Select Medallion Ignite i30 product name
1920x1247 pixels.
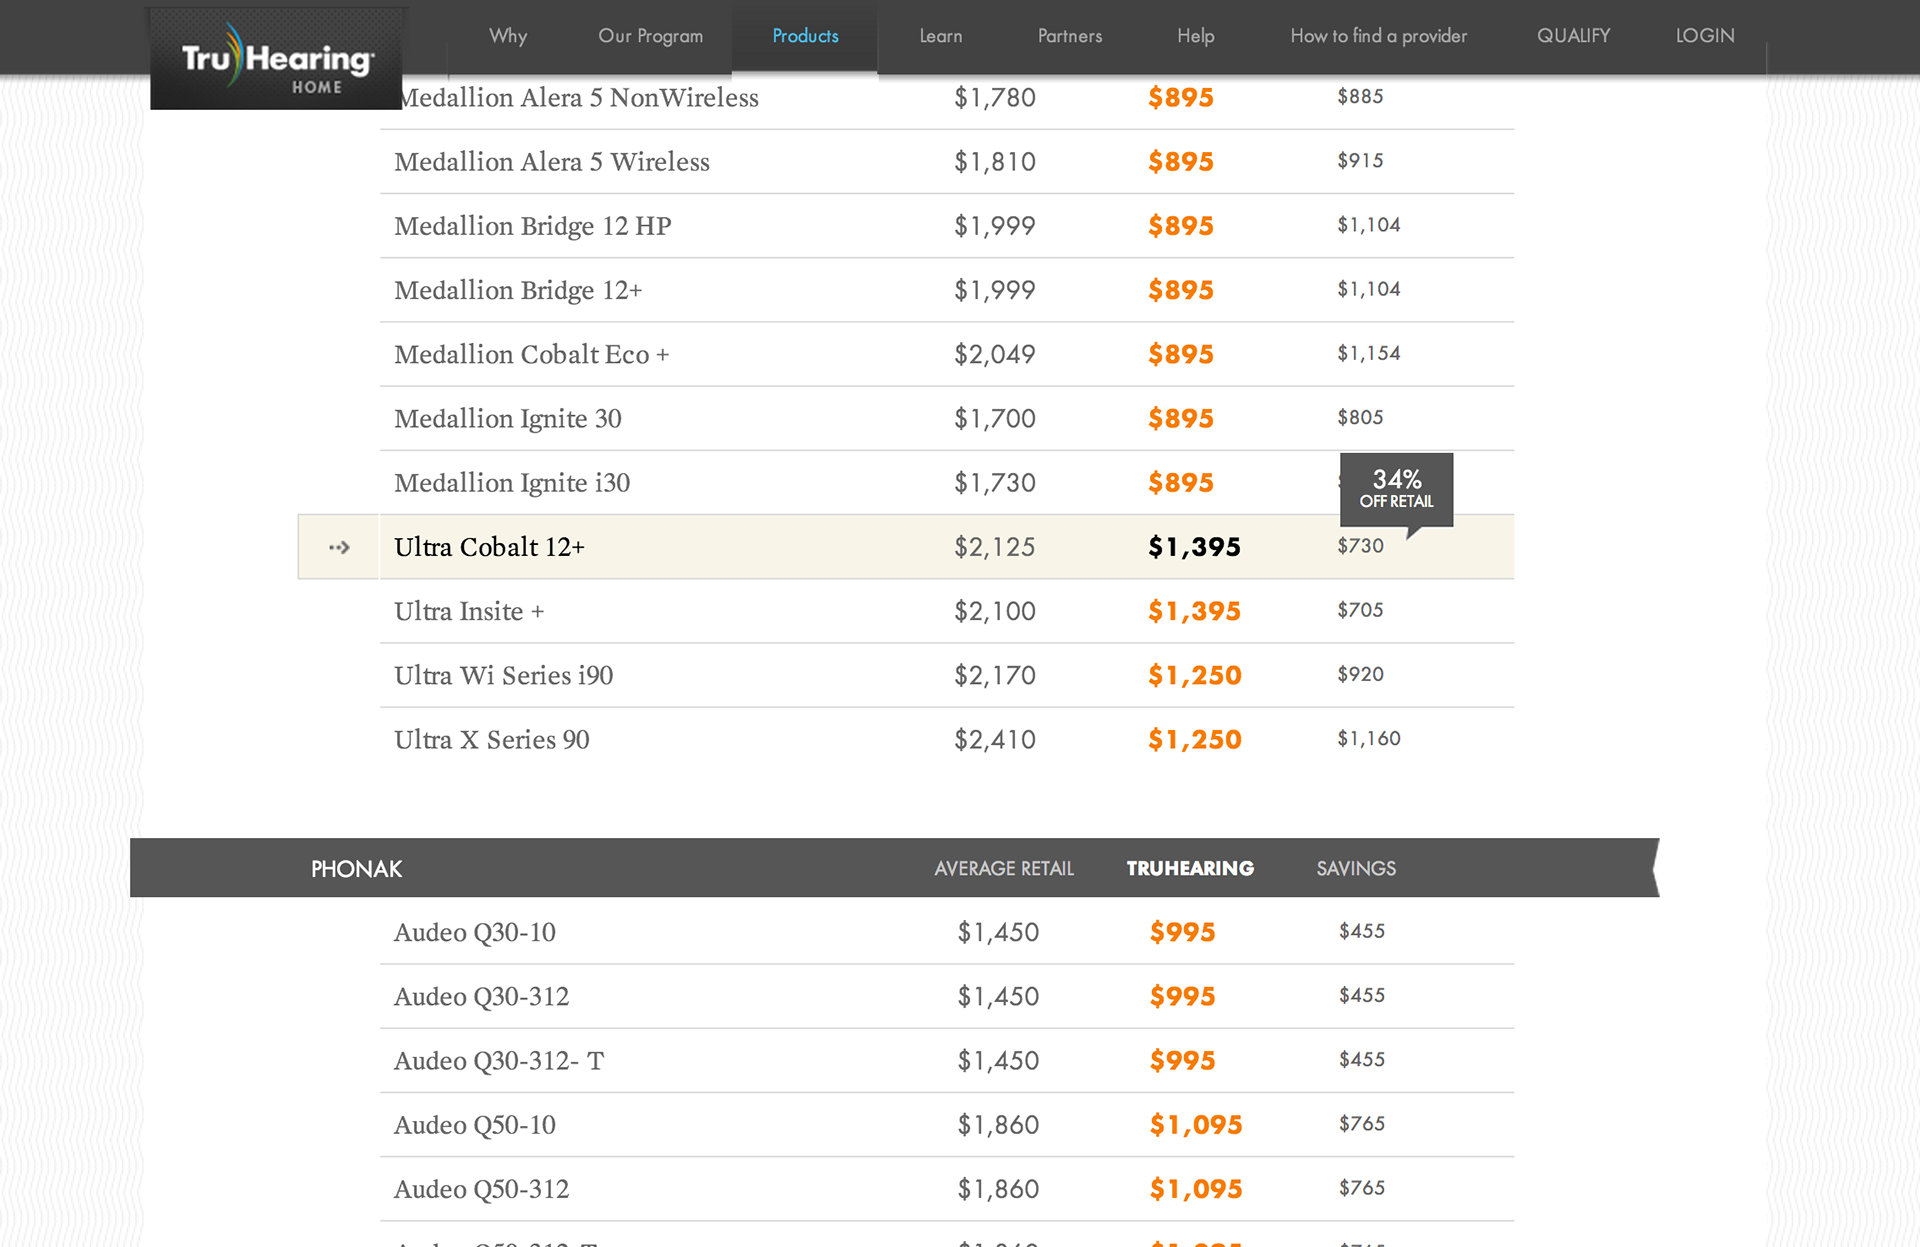pos(511,483)
